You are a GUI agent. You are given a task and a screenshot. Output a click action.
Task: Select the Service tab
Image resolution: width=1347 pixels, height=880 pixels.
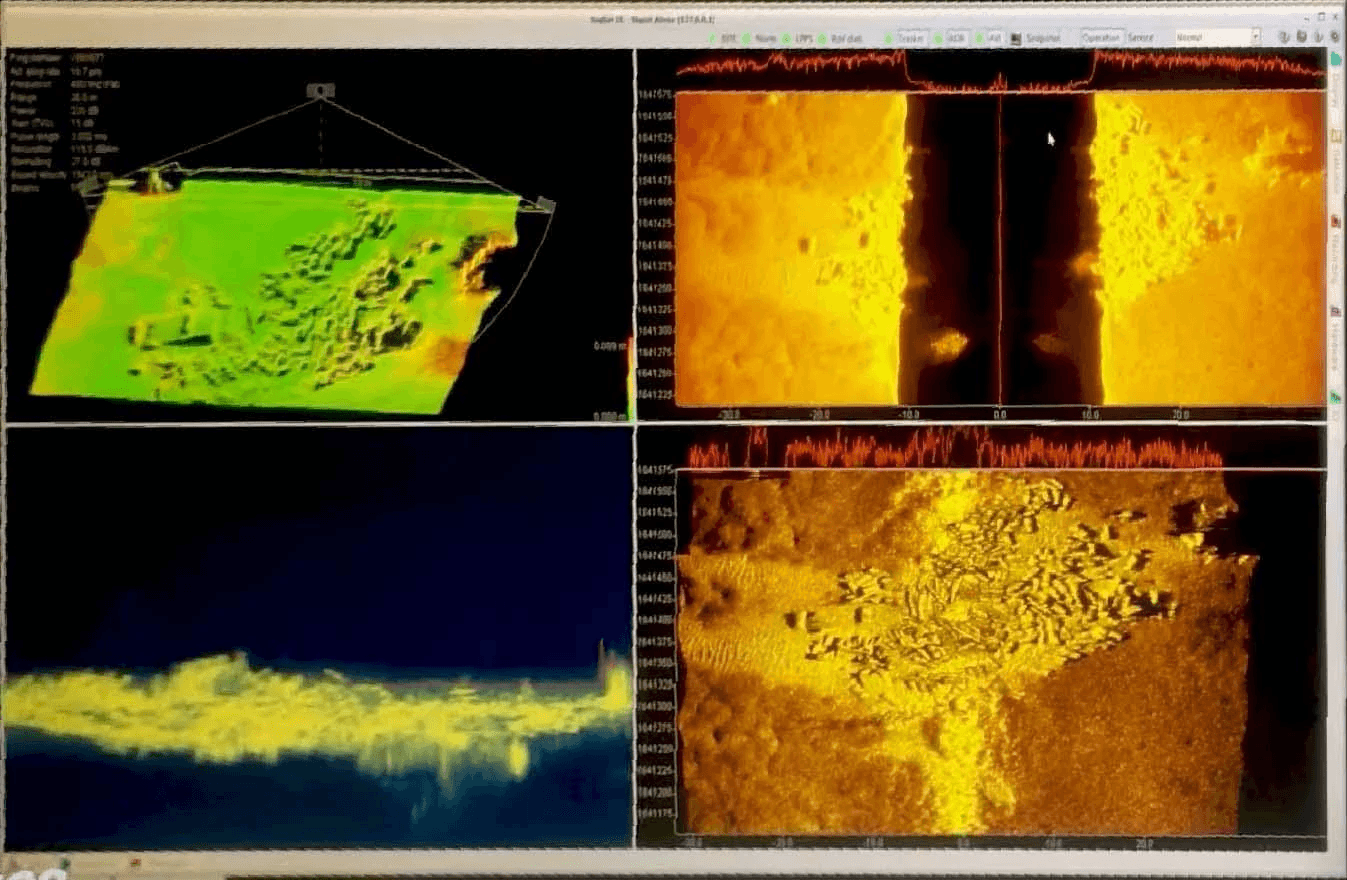pos(1141,37)
